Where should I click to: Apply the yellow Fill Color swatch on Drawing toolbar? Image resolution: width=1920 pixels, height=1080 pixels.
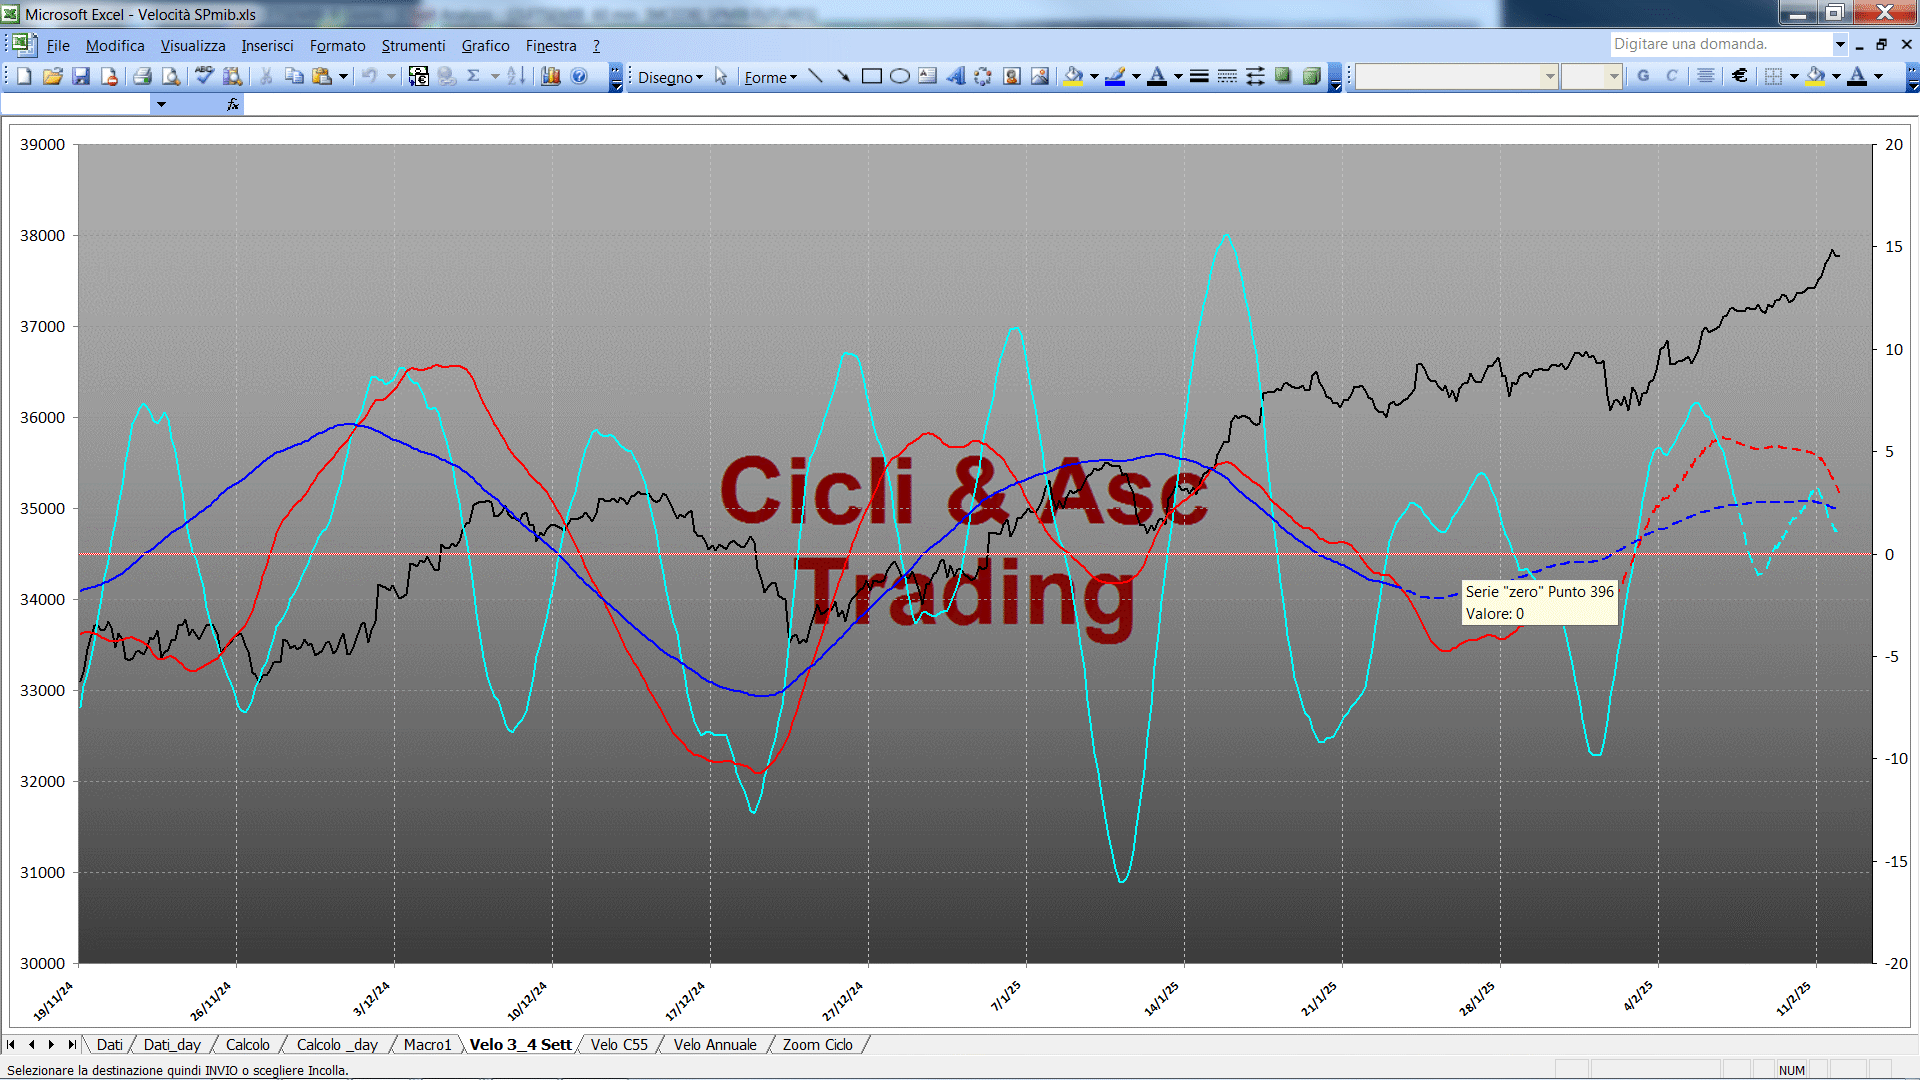coord(1073,76)
